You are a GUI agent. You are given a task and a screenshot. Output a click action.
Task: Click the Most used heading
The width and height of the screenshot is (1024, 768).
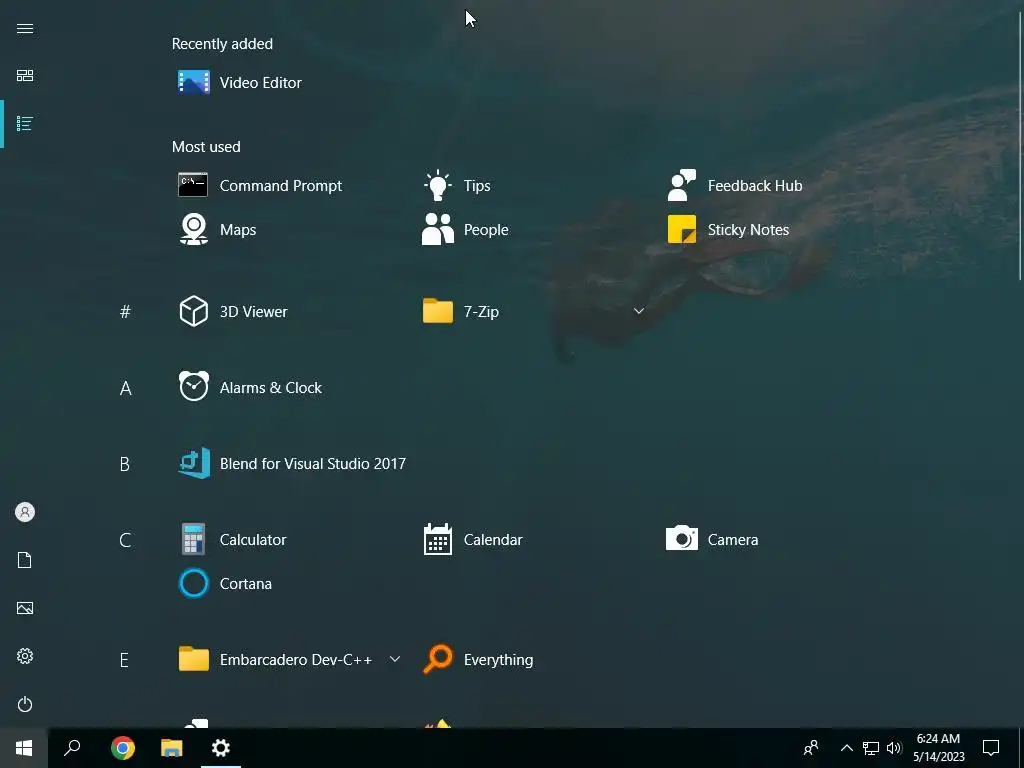[206, 147]
